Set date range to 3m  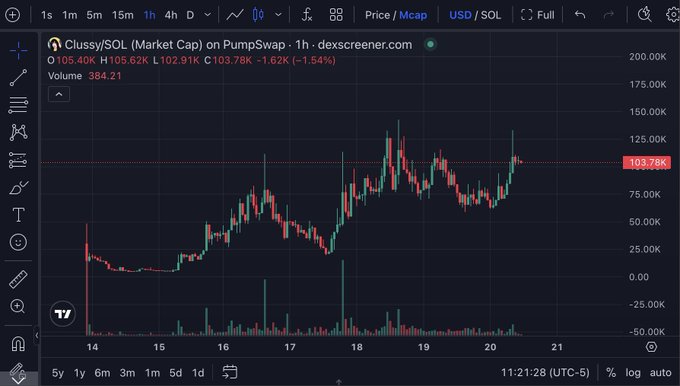(x=128, y=373)
